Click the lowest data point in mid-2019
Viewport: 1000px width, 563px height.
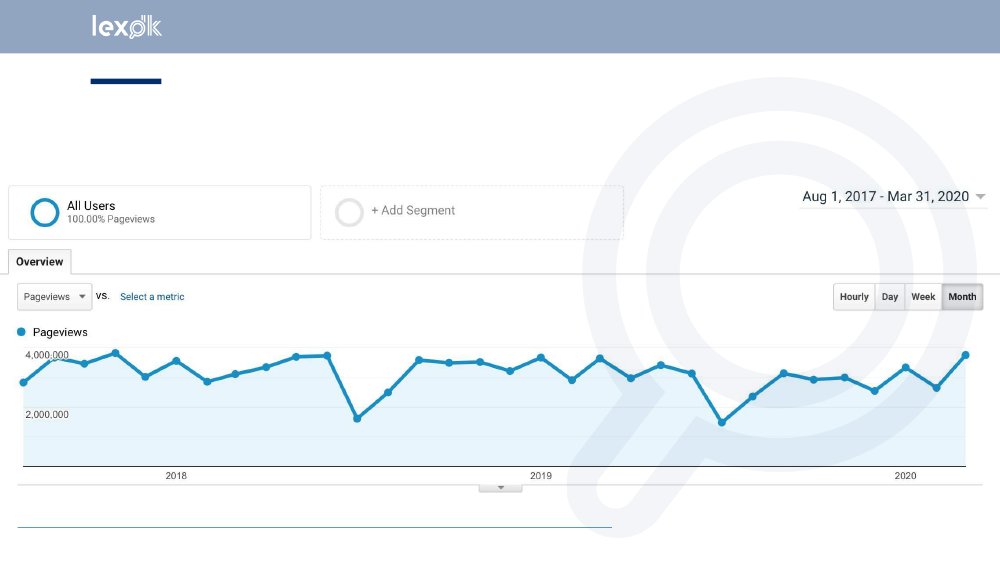tap(722, 423)
